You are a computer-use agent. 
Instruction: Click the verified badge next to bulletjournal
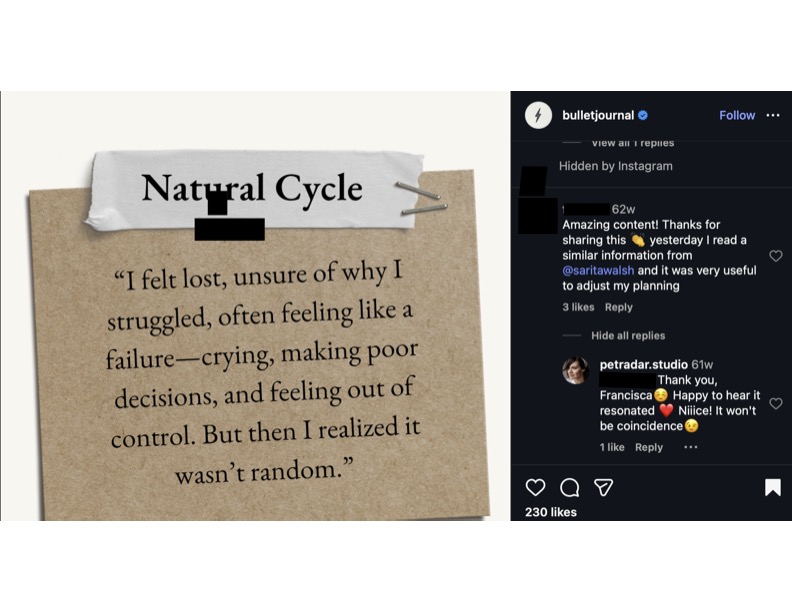(643, 115)
